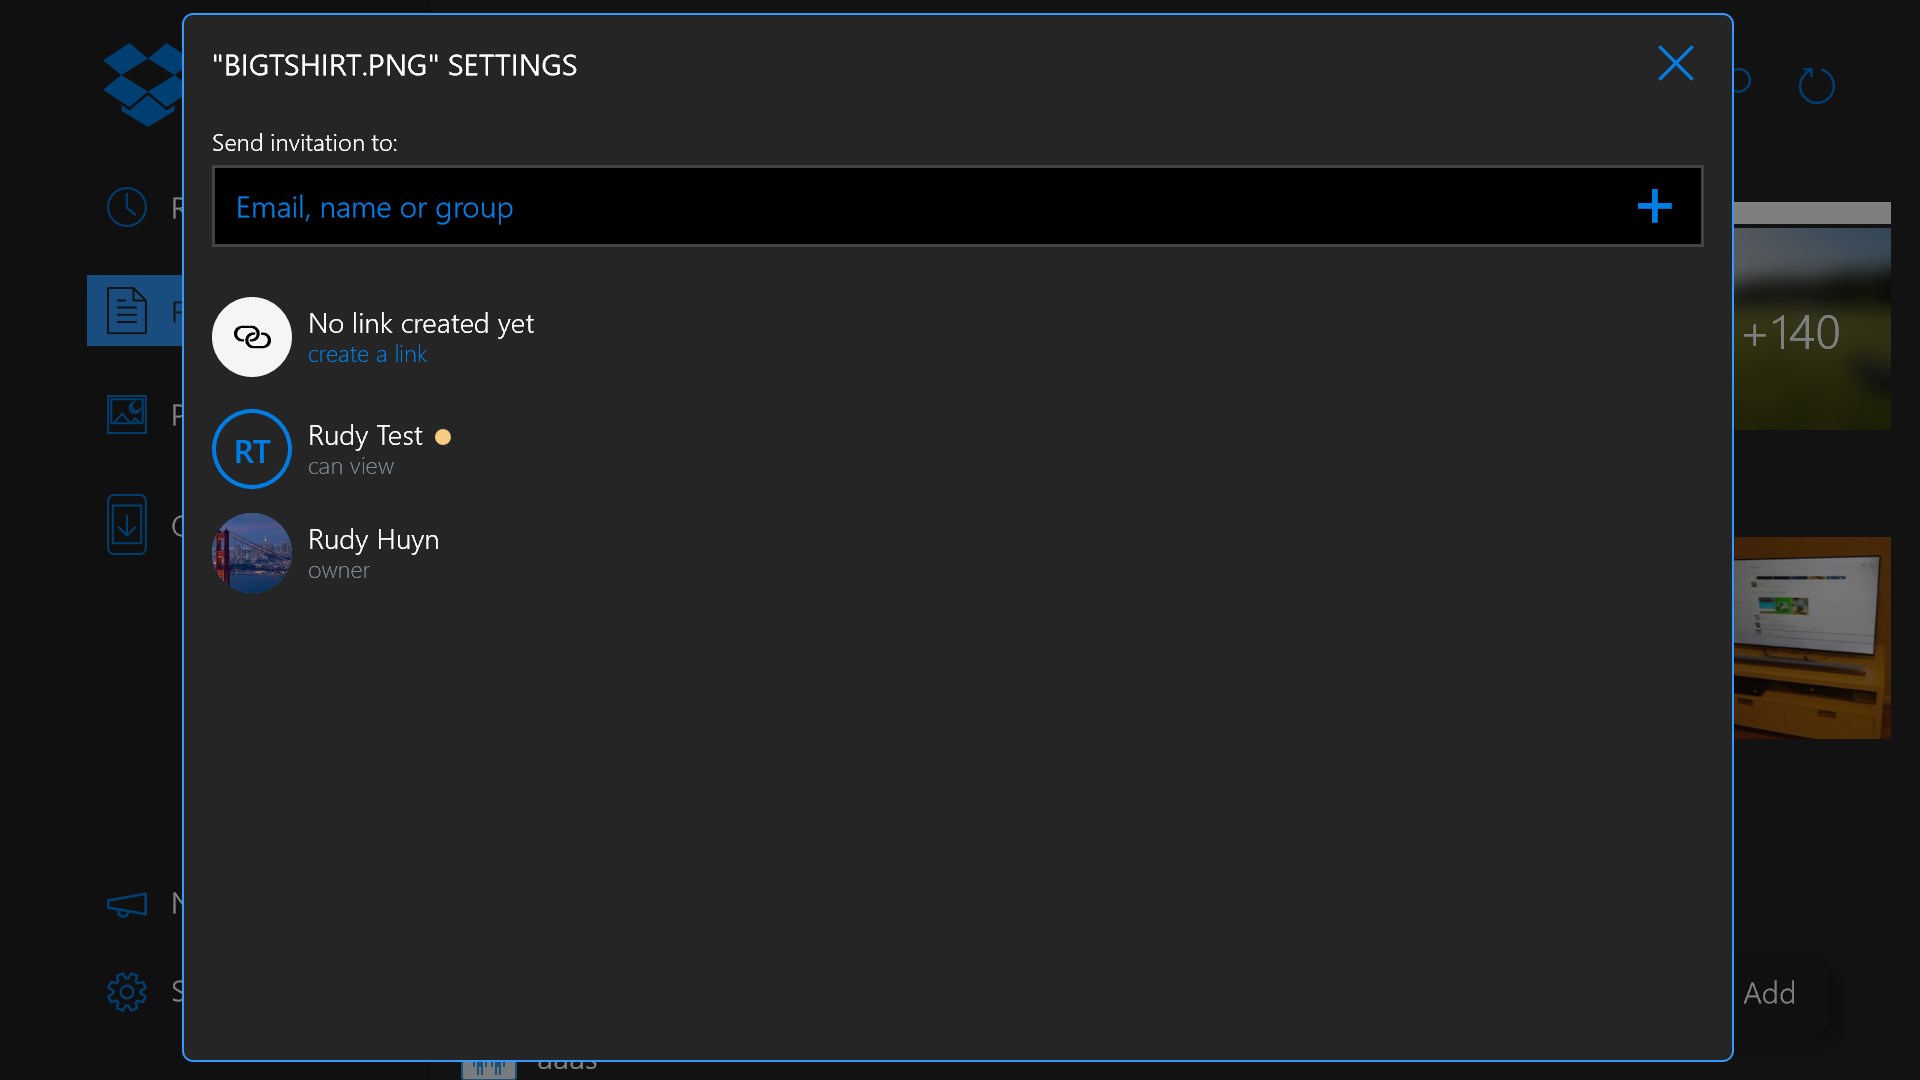Viewport: 1920px width, 1080px height.
Task: Open Photos via the picture icon
Action: point(127,413)
